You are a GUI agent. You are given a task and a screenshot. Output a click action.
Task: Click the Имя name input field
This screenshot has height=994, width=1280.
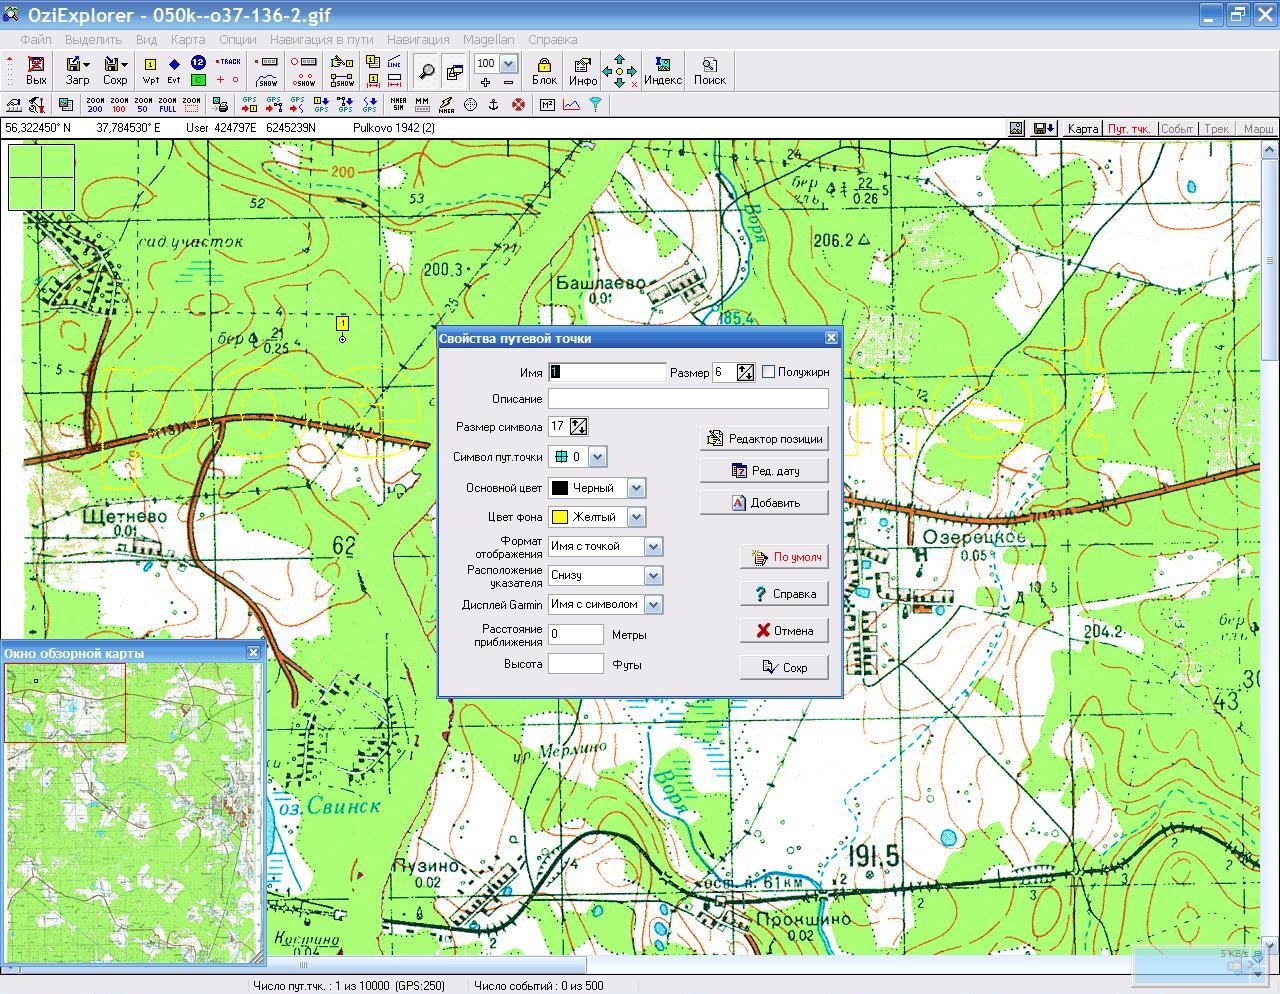(607, 372)
